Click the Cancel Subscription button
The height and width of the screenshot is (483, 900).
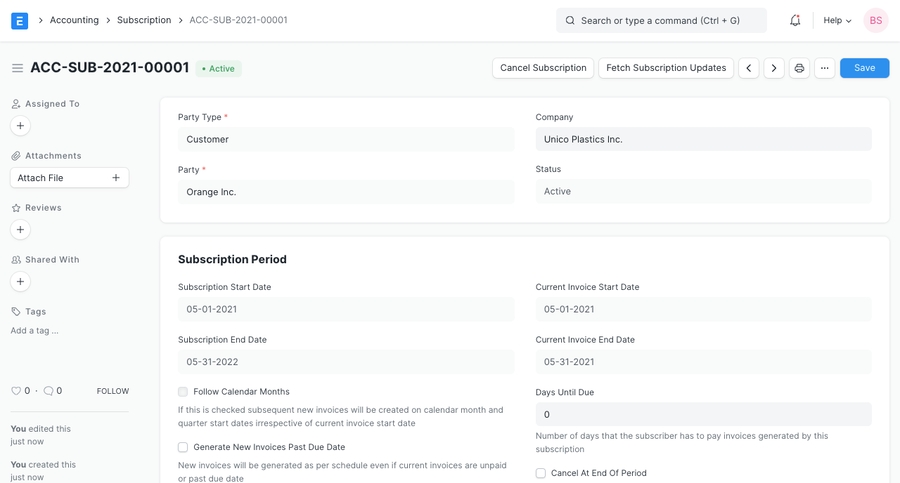(543, 68)
